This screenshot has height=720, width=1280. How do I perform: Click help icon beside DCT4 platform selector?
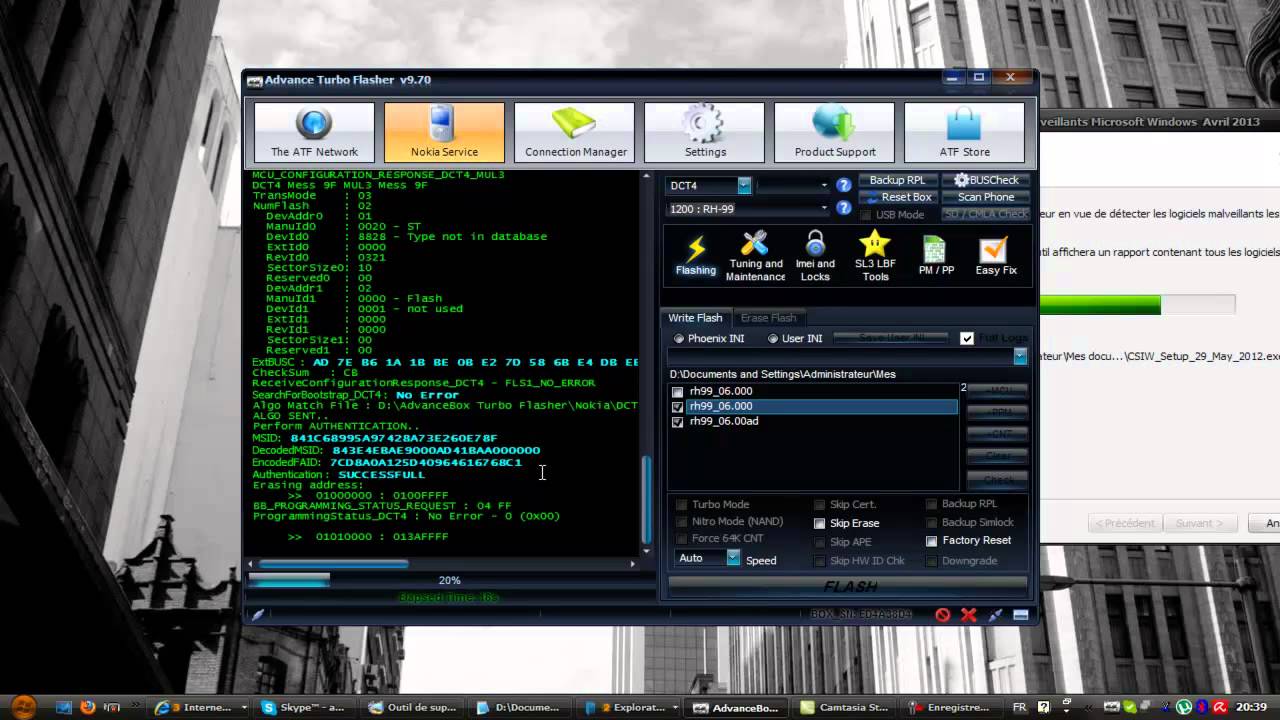(843, 185)
